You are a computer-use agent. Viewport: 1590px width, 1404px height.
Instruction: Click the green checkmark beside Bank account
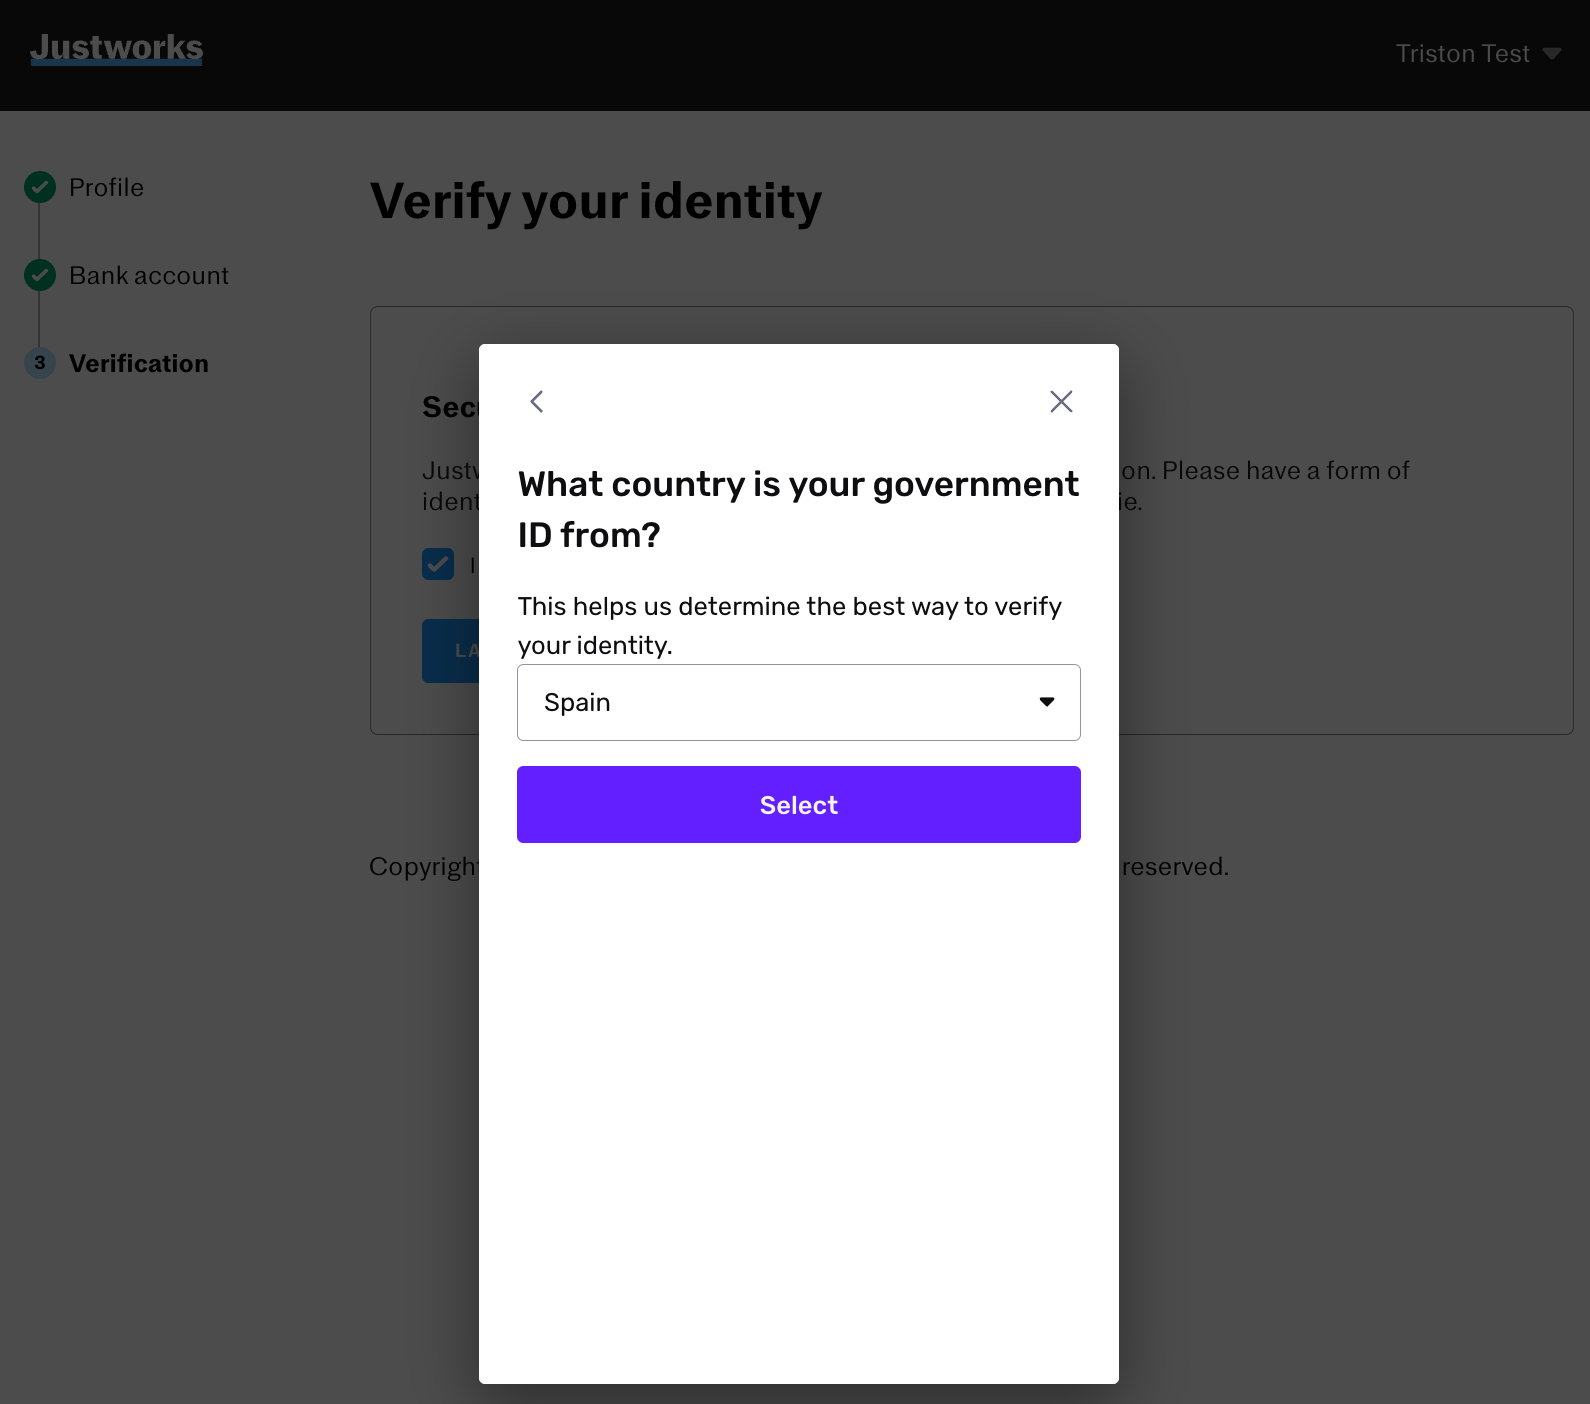pyautogui.click(x=40, y=275)
